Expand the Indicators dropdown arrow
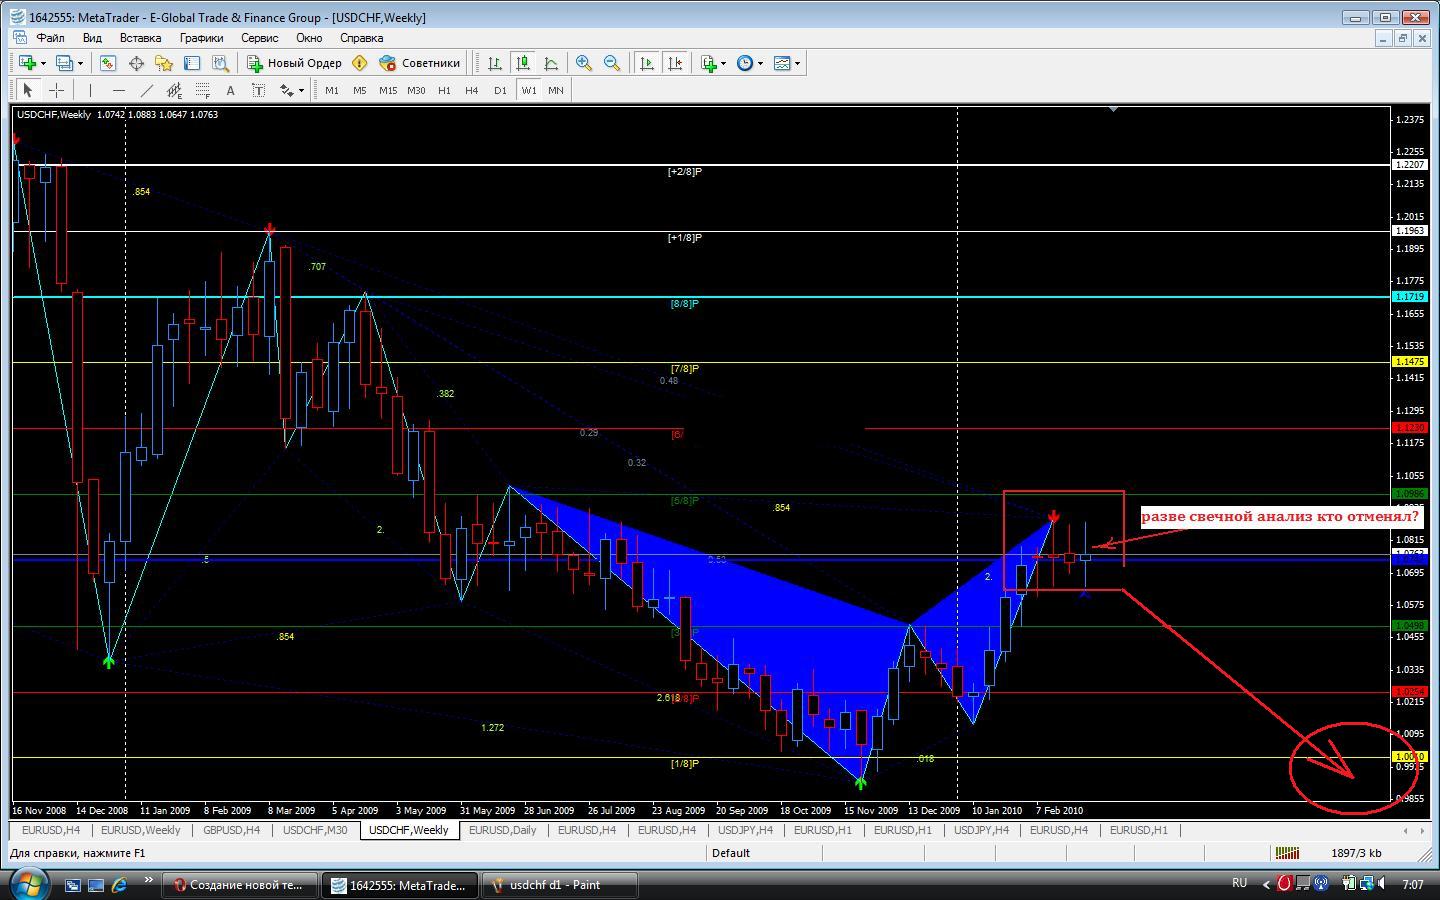This screenshot has width=1440, height=900. pos(723,63)
